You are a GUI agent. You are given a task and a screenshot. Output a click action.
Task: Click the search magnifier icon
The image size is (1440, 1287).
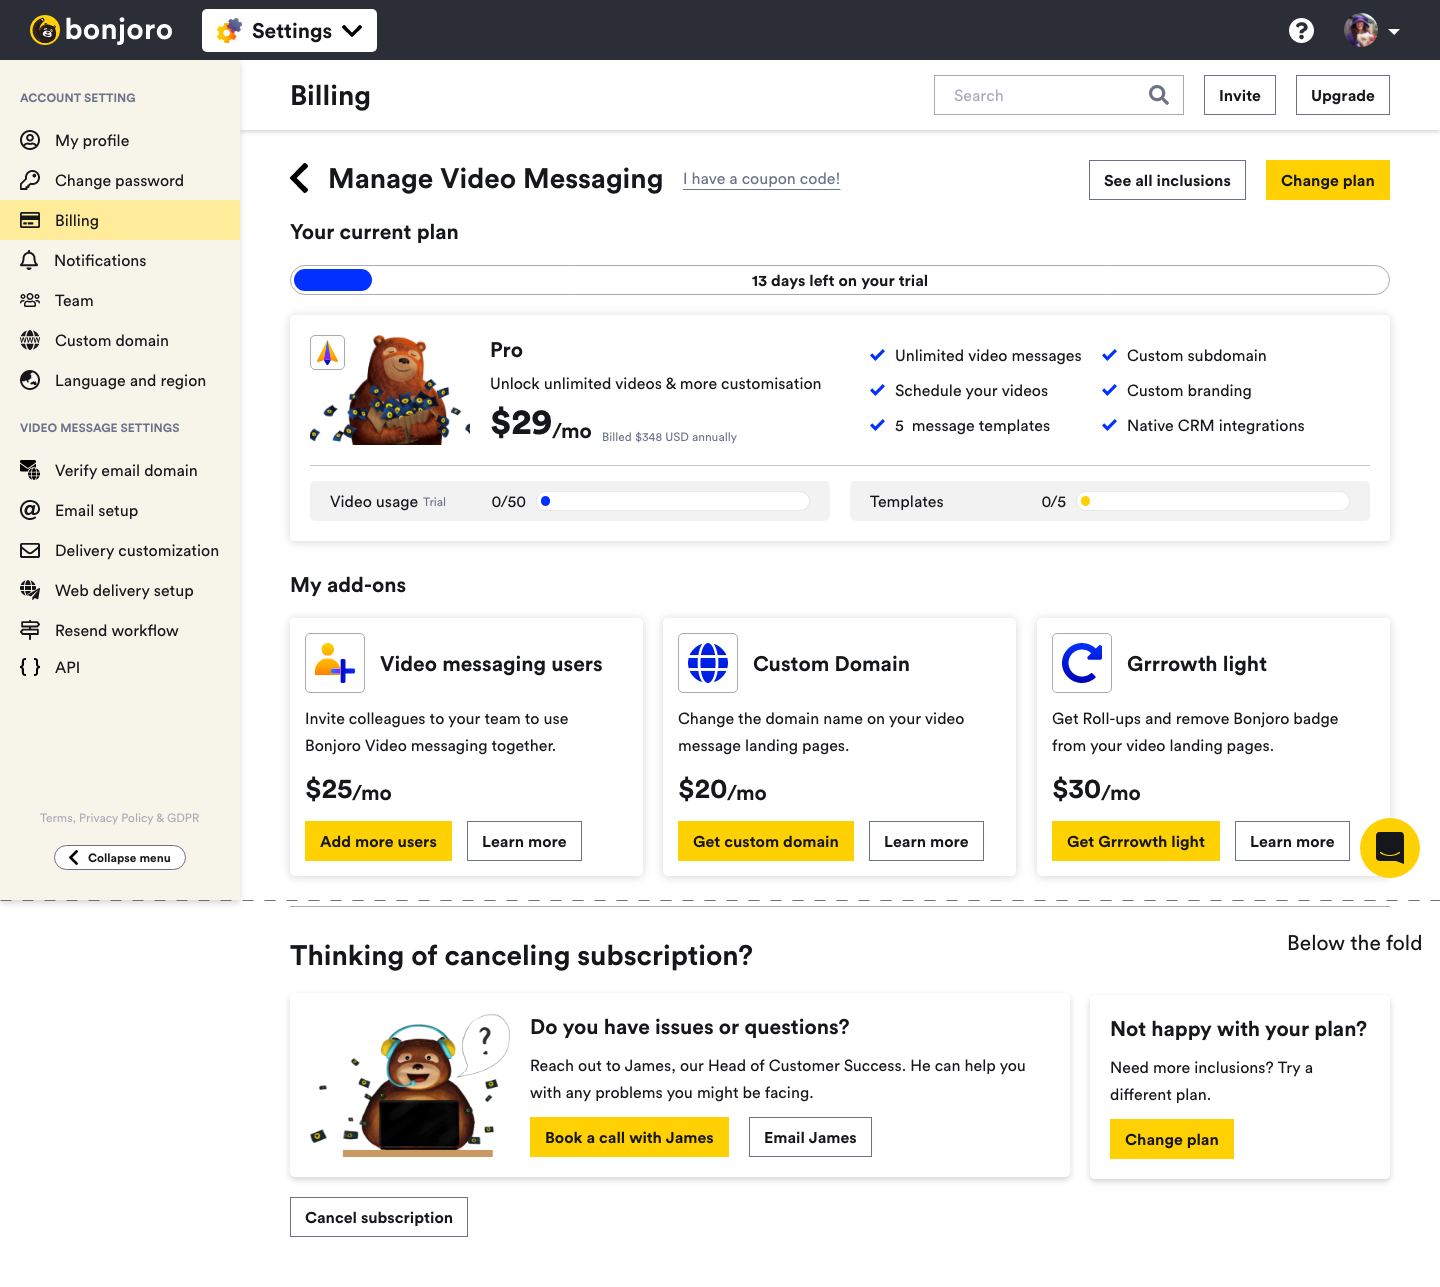[x=1159, y=95]
